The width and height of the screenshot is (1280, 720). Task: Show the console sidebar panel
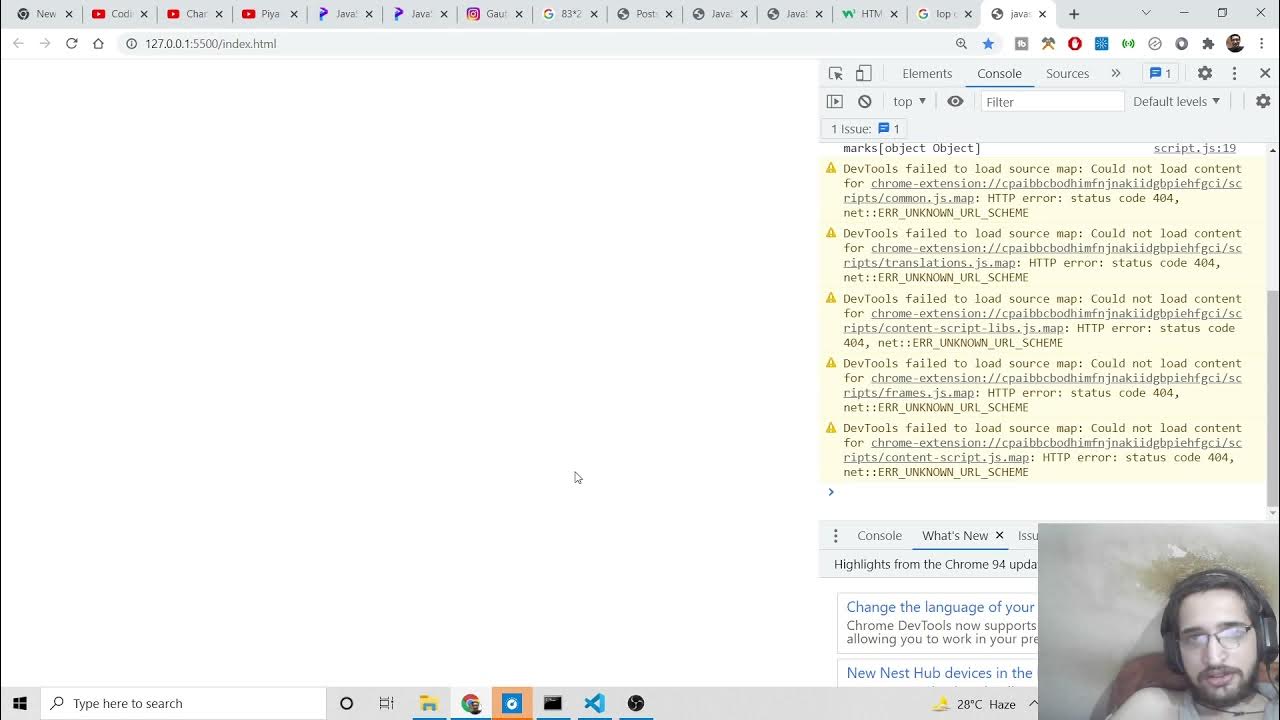(835, 101)
